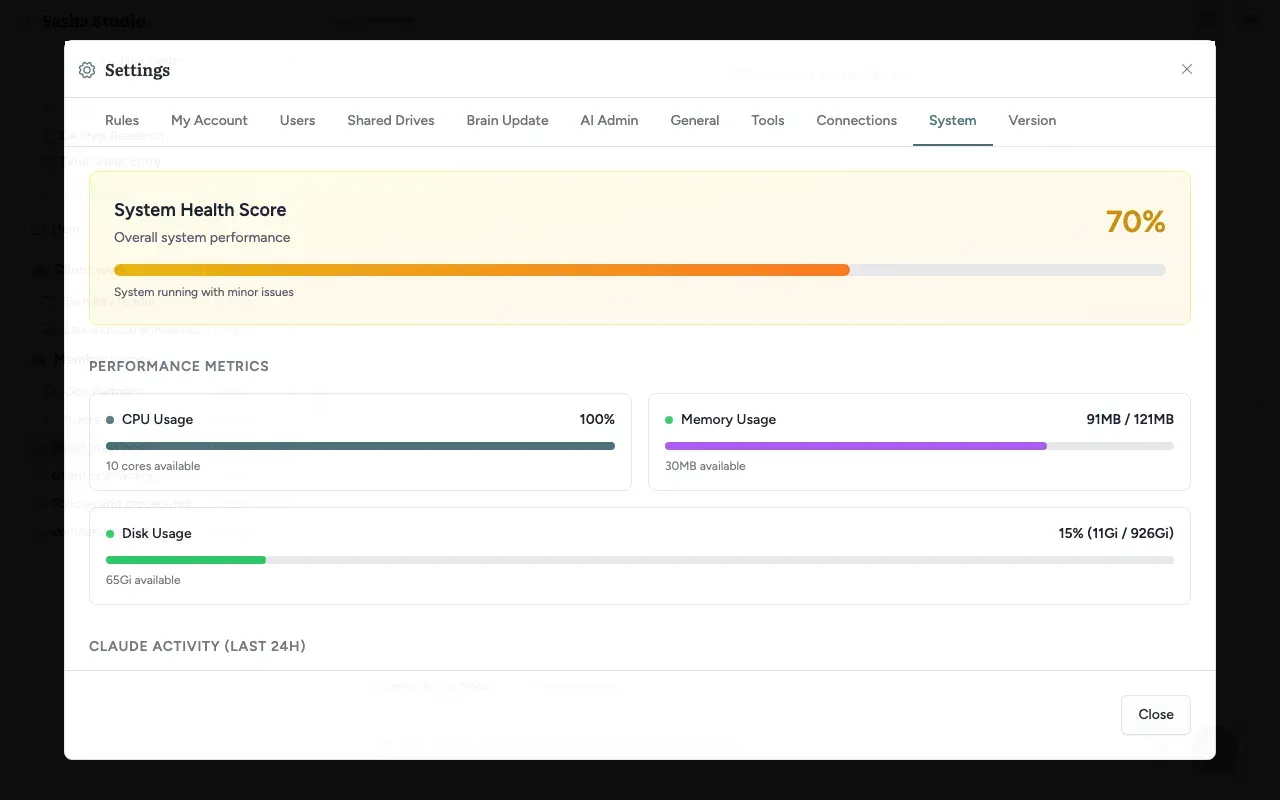Click the Settings gear icon in dialog header
The width and height of the screenshot is (1280, 800).
(87, 70)
